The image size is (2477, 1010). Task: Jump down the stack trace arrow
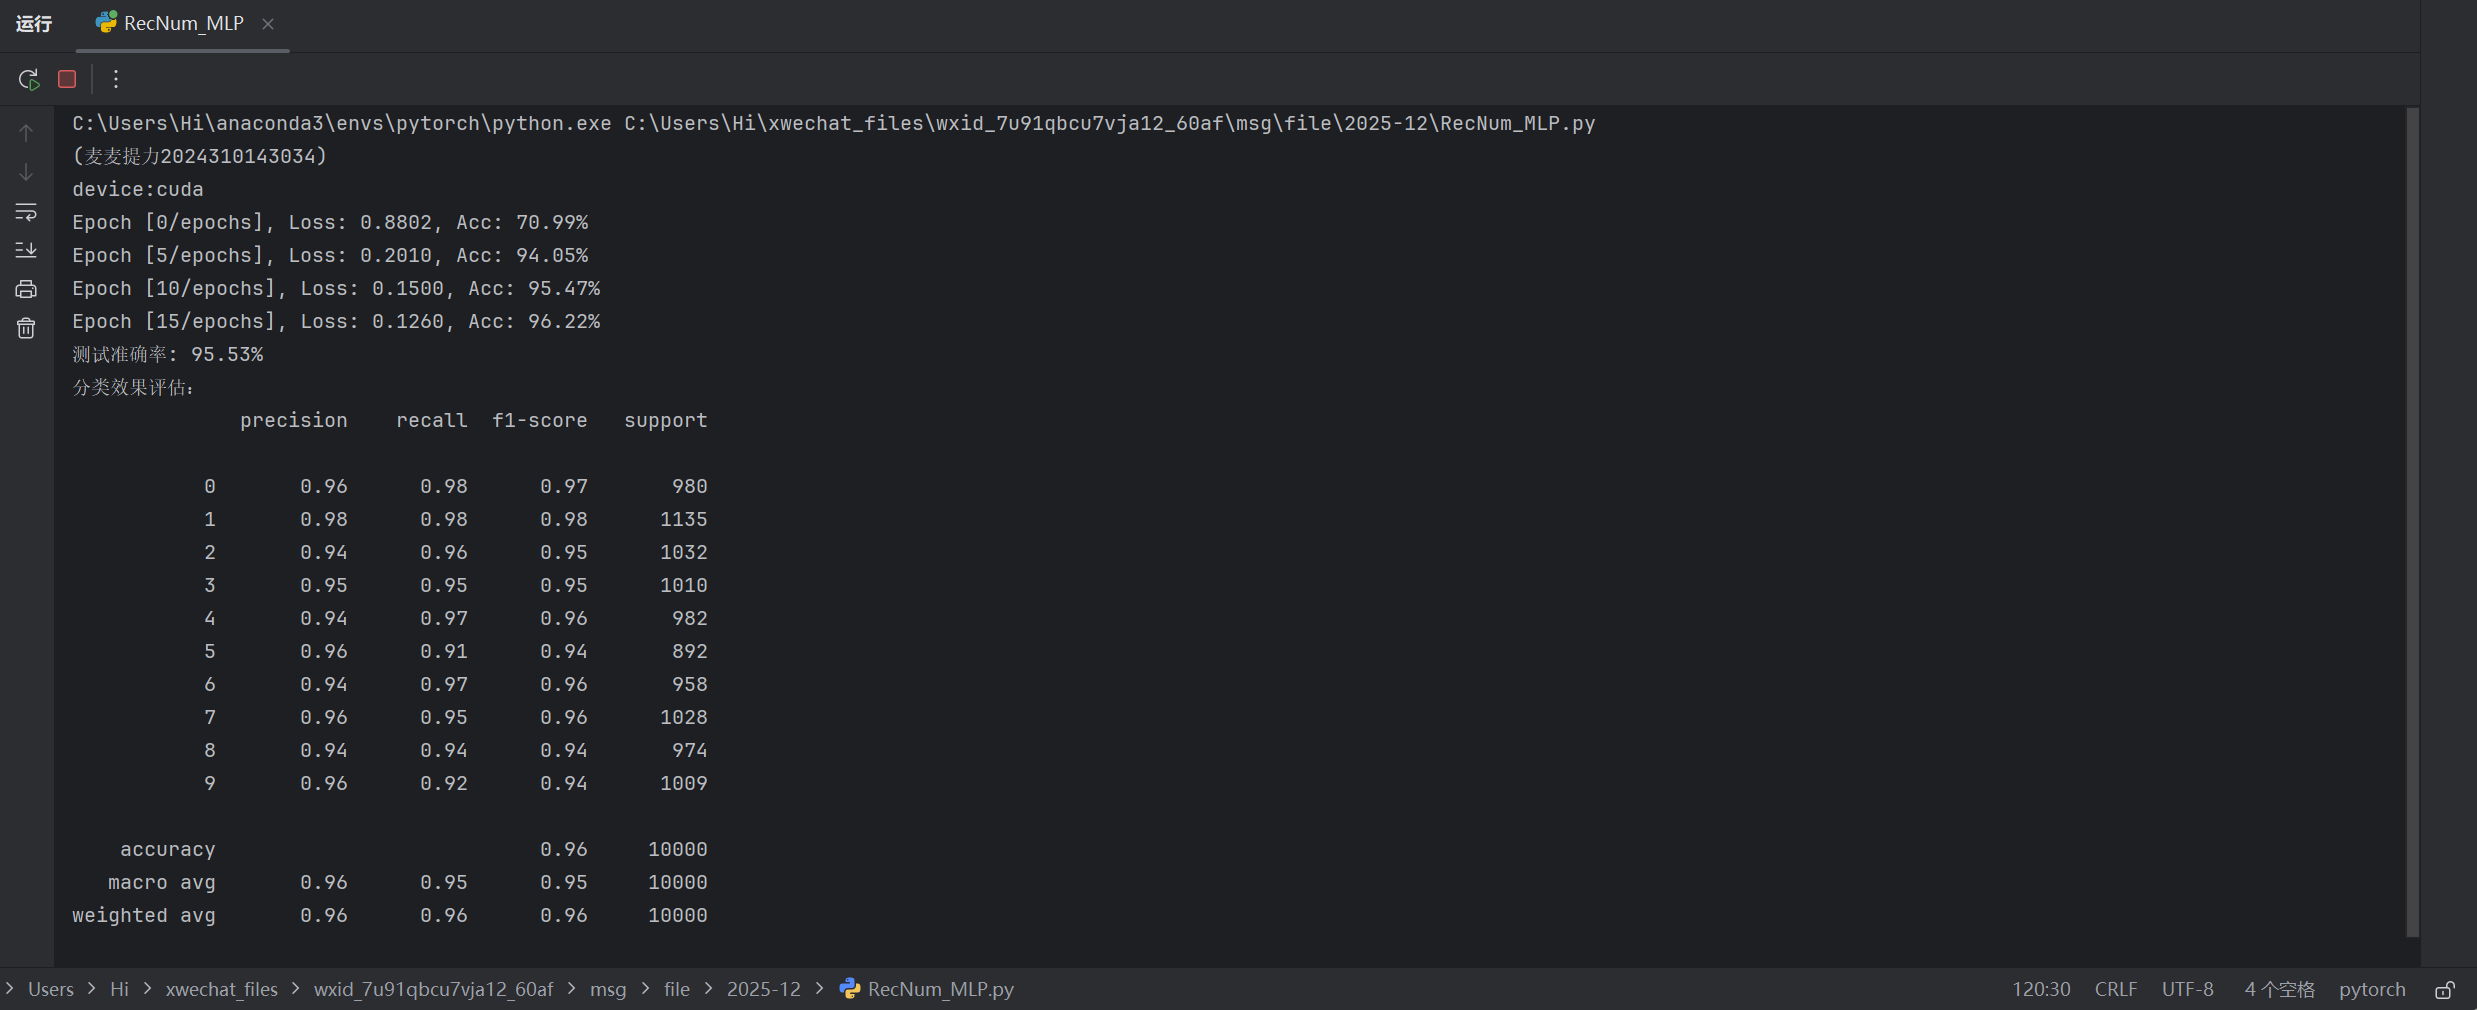click(26, 172)
